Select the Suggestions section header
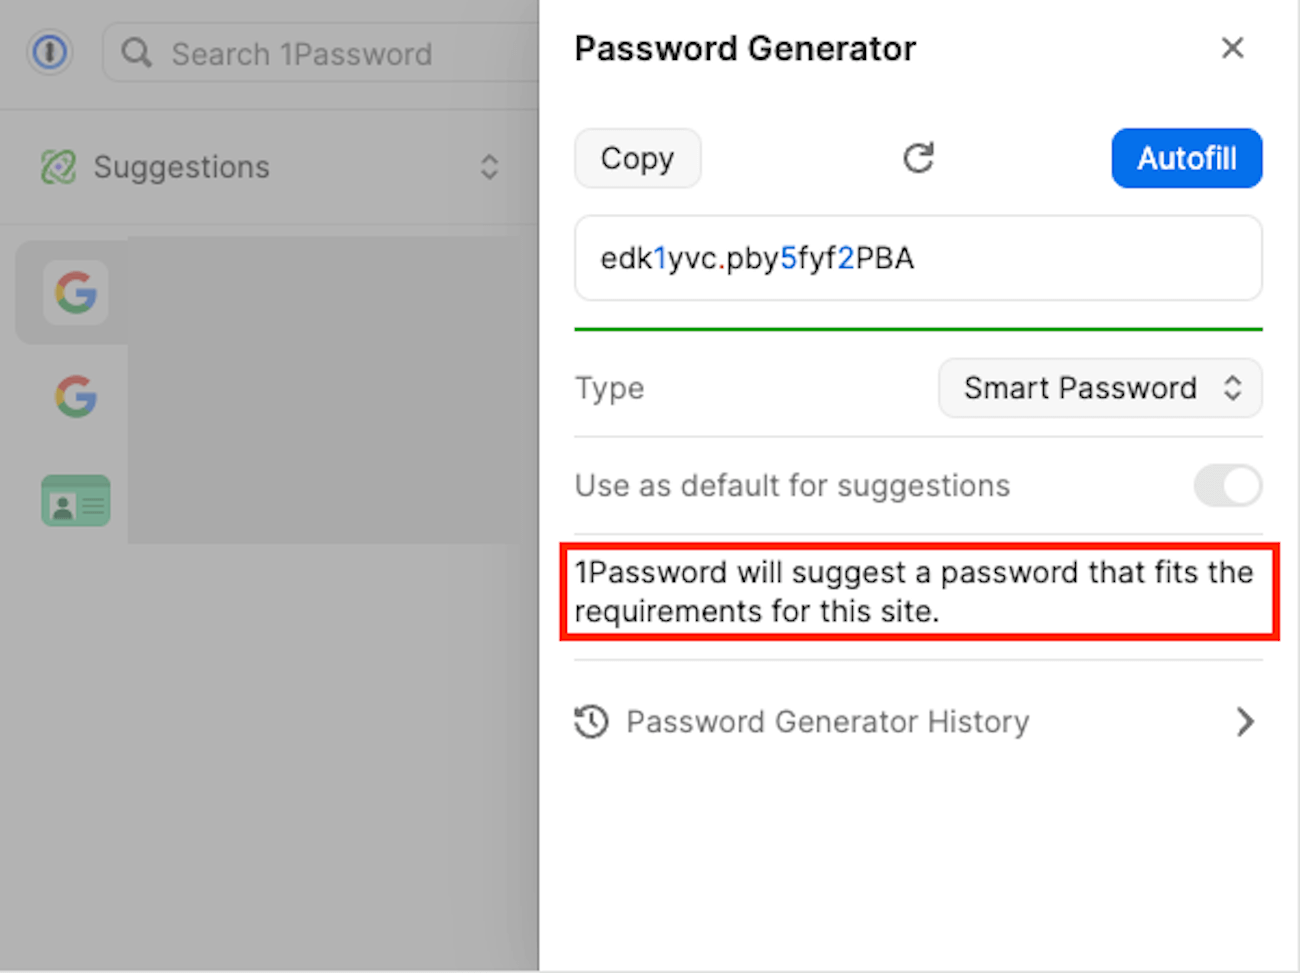The height and width of the screenshot is (973, 1300). (x=181, y=167)
